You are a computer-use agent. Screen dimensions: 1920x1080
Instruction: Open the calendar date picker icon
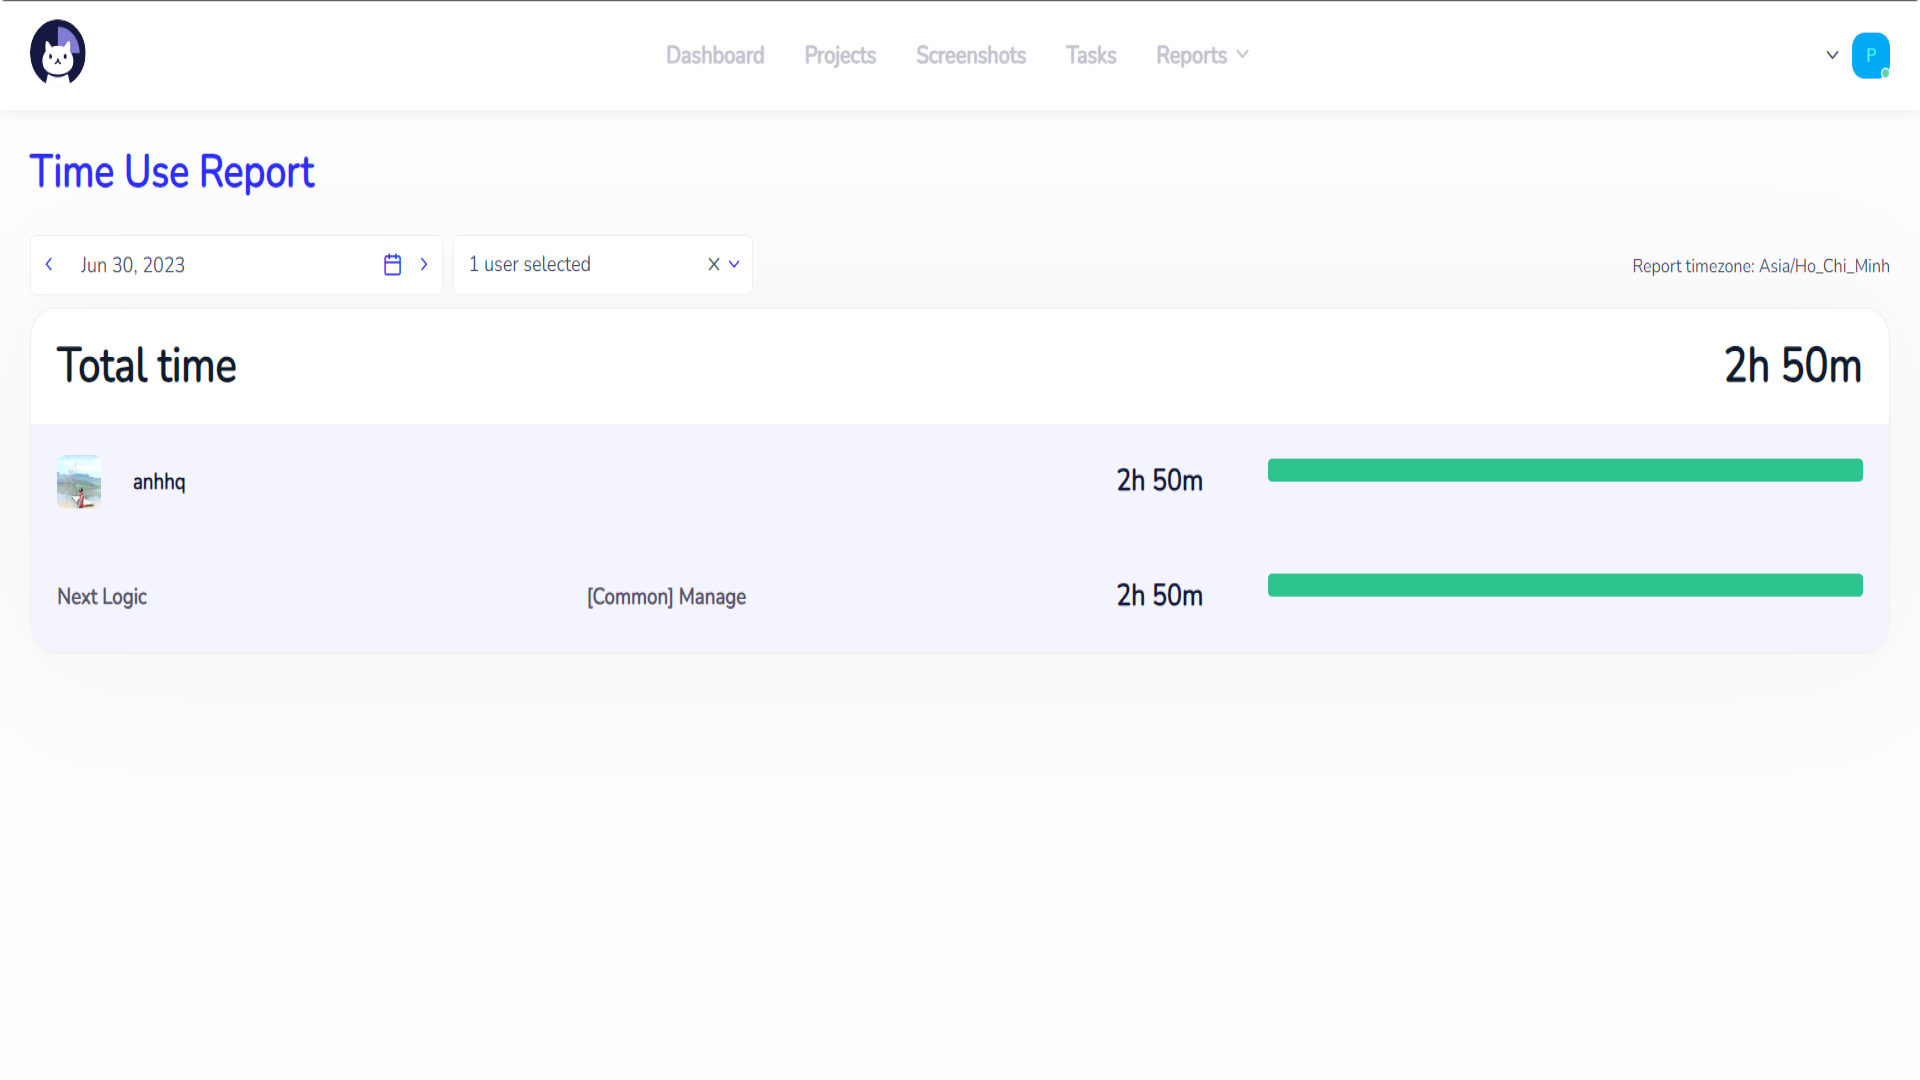click(x=392, y=265)
